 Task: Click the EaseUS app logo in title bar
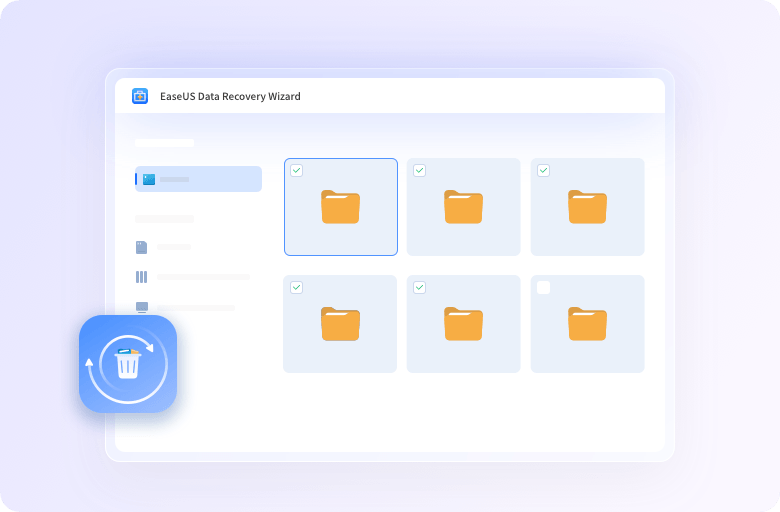pos(140,96)
